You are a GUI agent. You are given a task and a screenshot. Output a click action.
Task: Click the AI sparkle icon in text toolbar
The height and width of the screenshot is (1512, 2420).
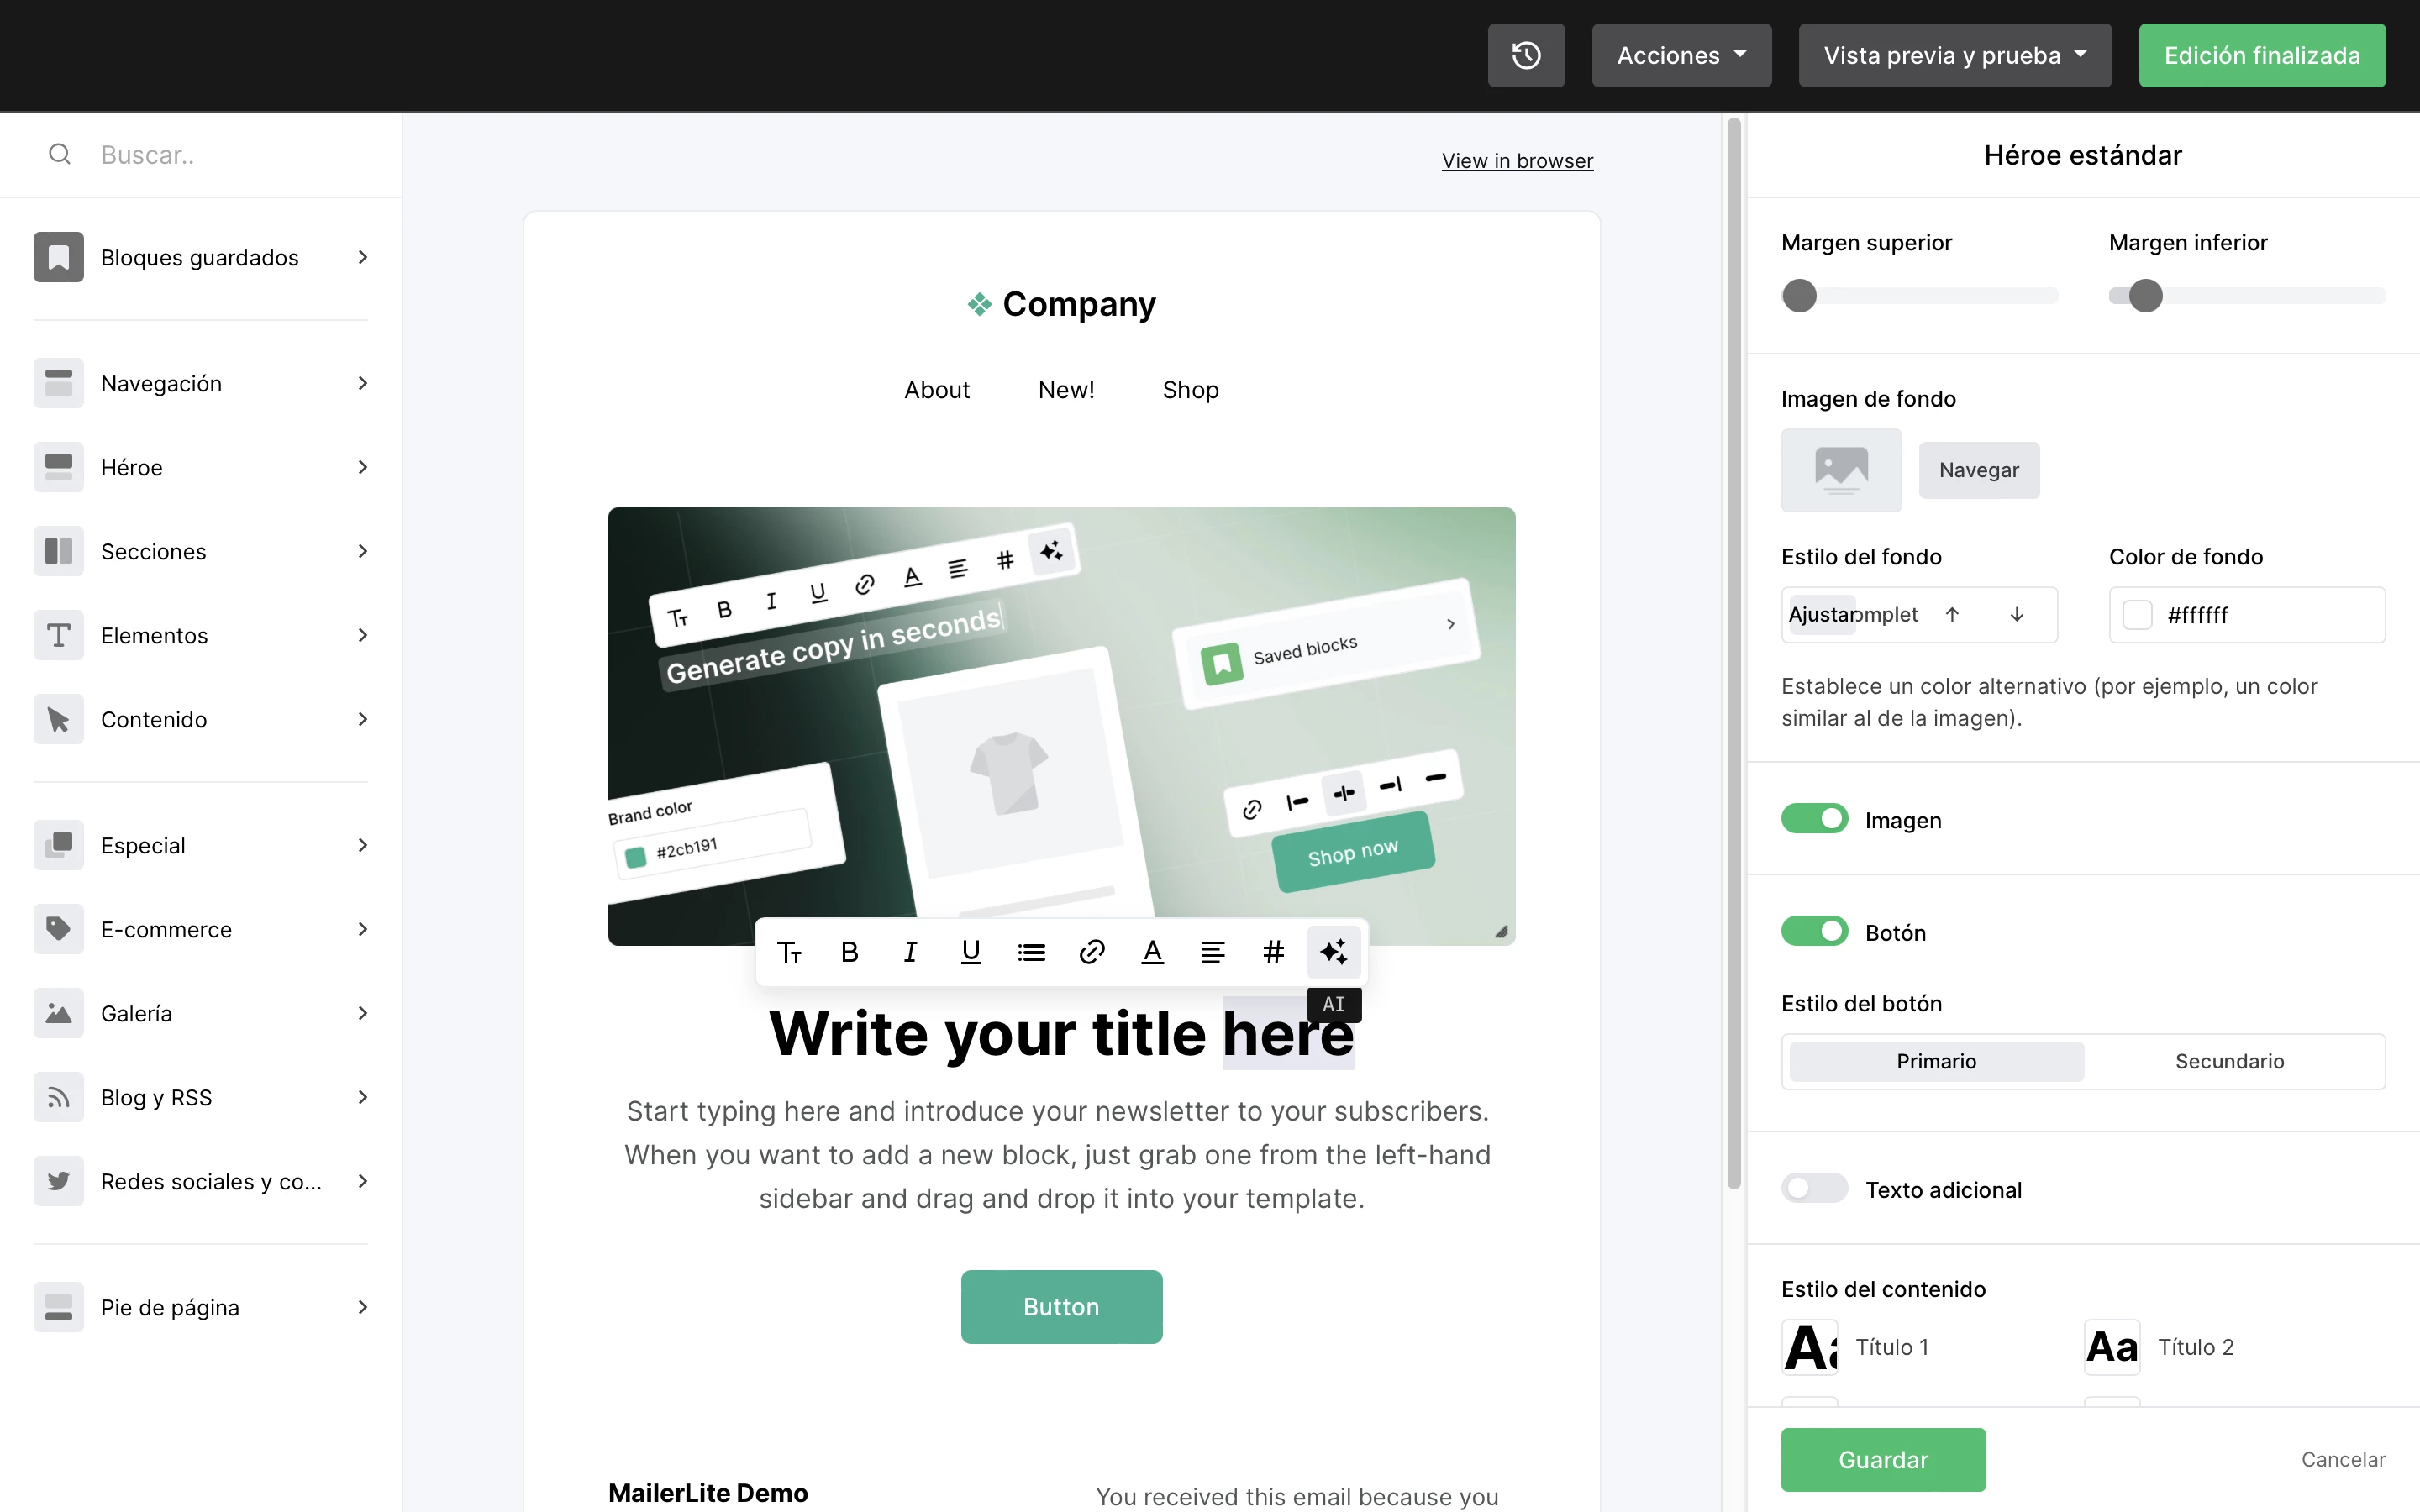(1333, 952)
